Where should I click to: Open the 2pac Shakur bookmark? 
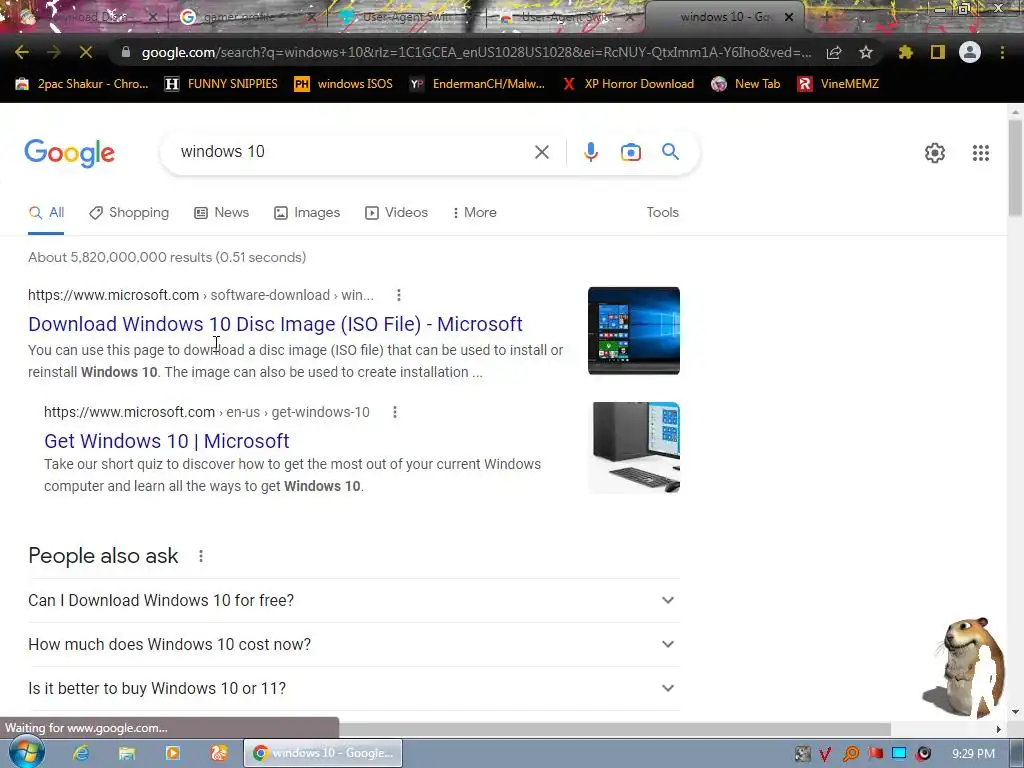tap(82, 84)
